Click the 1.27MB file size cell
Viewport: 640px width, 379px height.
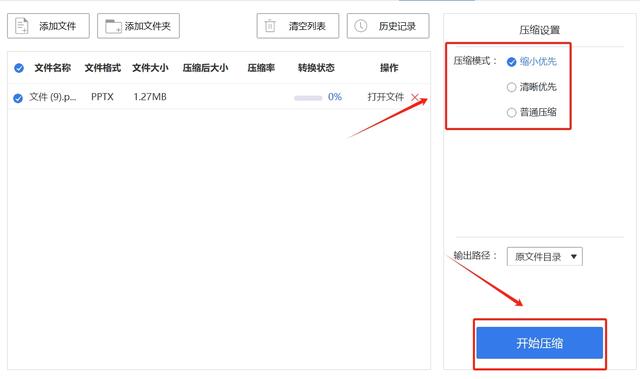click(150, 97)
